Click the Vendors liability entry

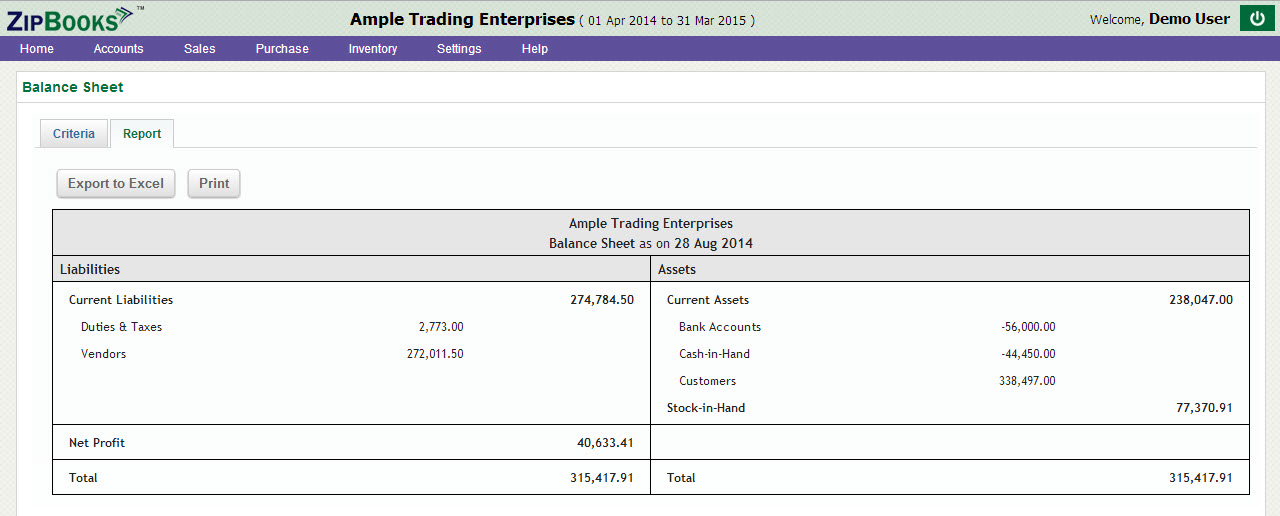click(103, 354)
